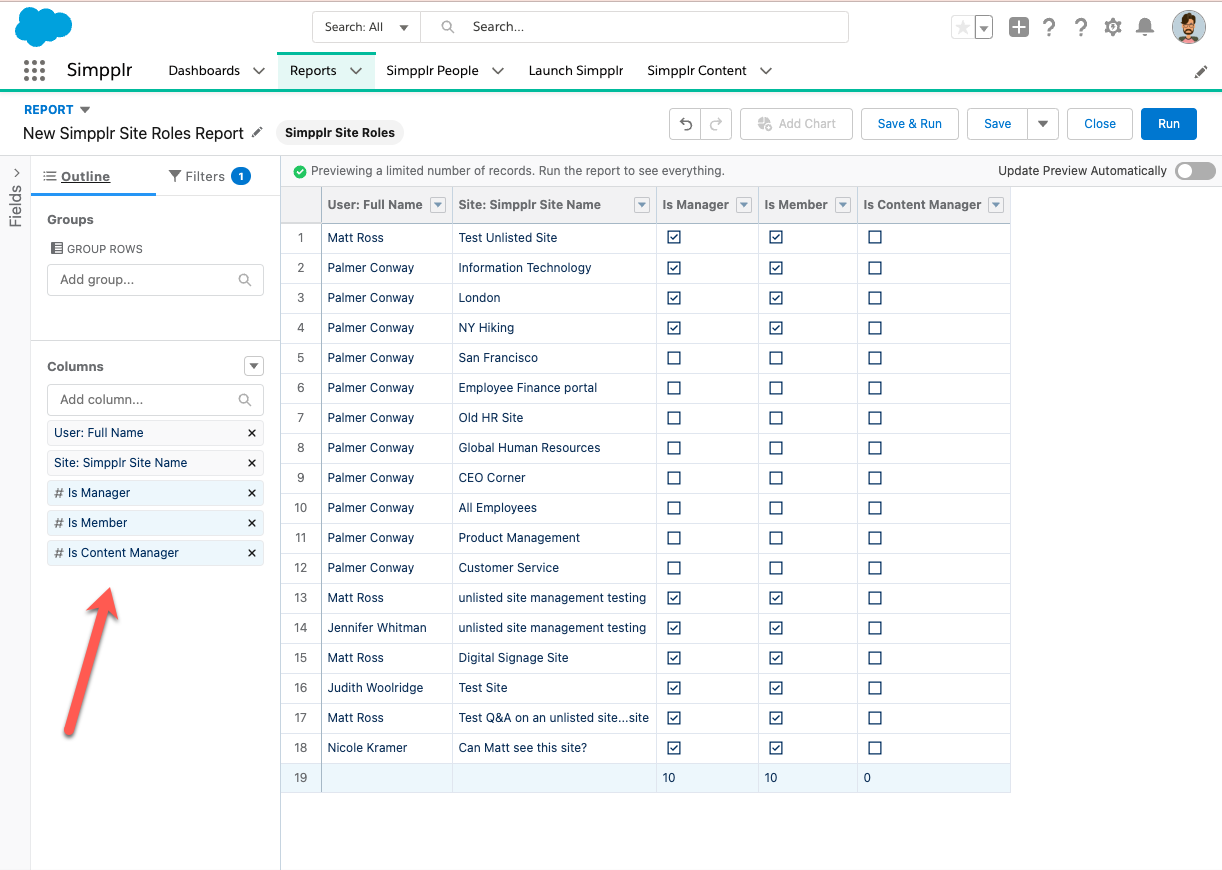The width and height of the screenshot is (1222, 870).
Task: Uncheck Is Manager for Test Unlisted Site
Action: tap(674, 238)
